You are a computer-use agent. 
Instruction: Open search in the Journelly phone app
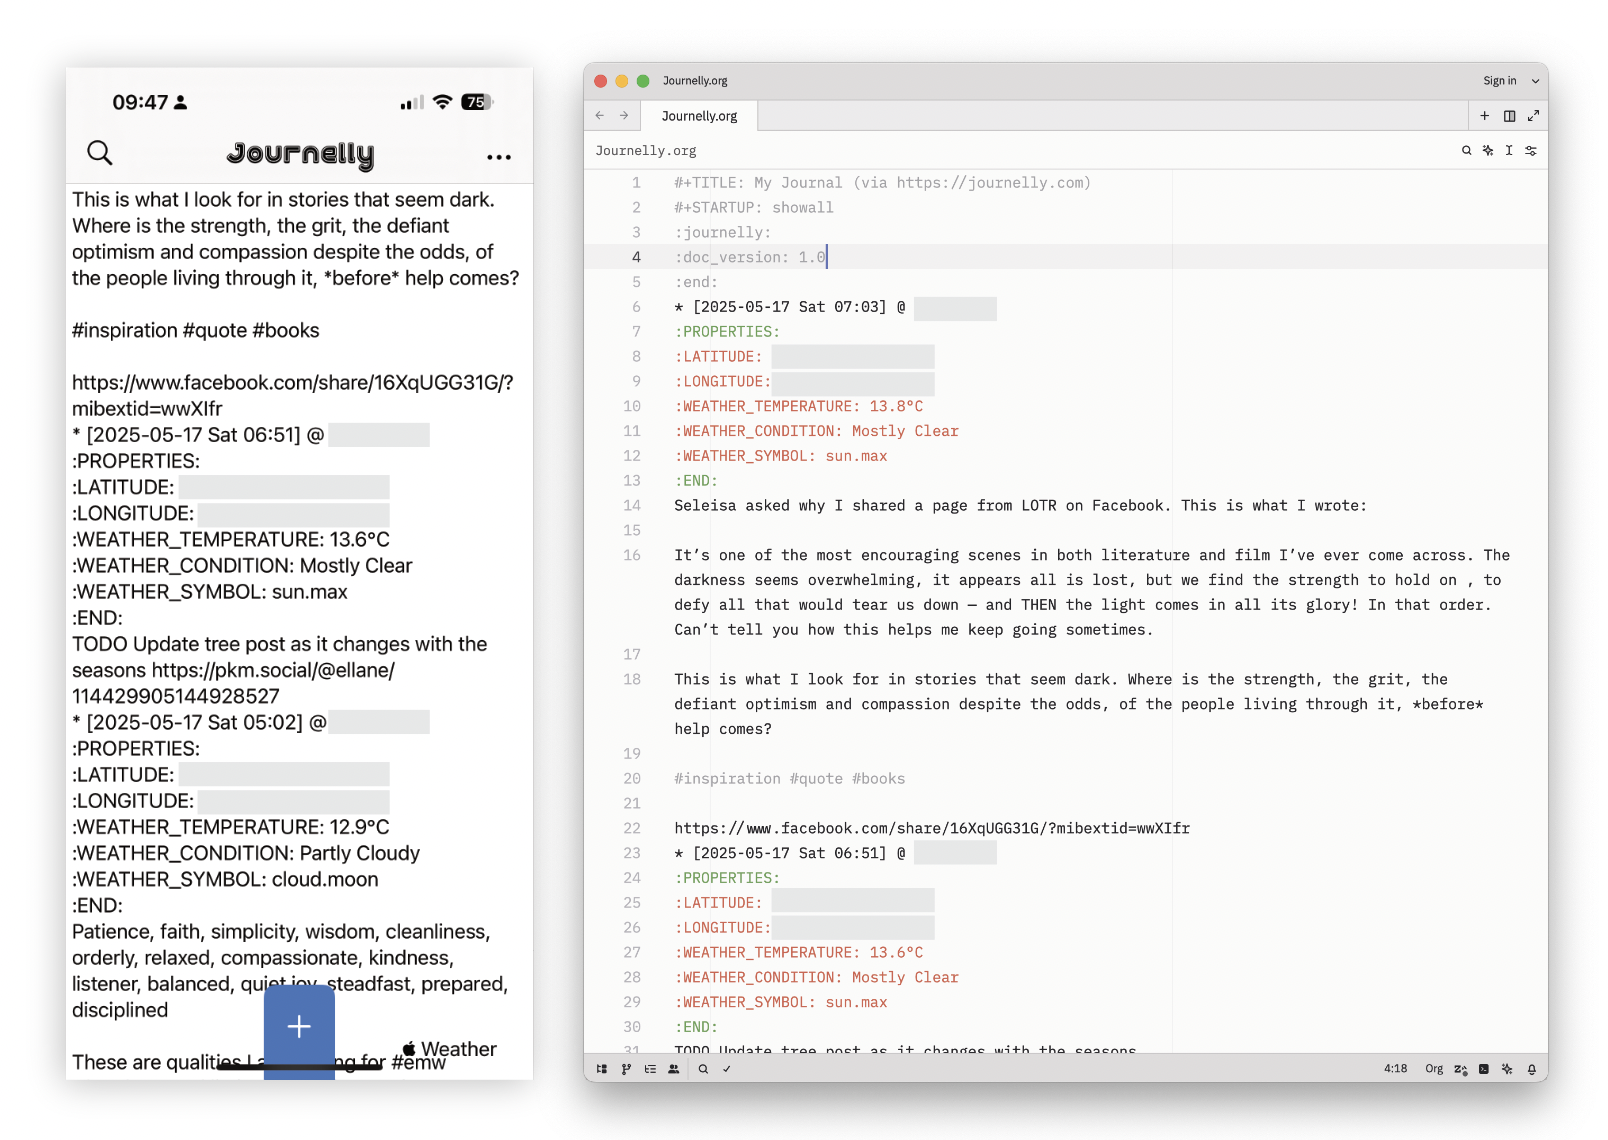[99, 153]
